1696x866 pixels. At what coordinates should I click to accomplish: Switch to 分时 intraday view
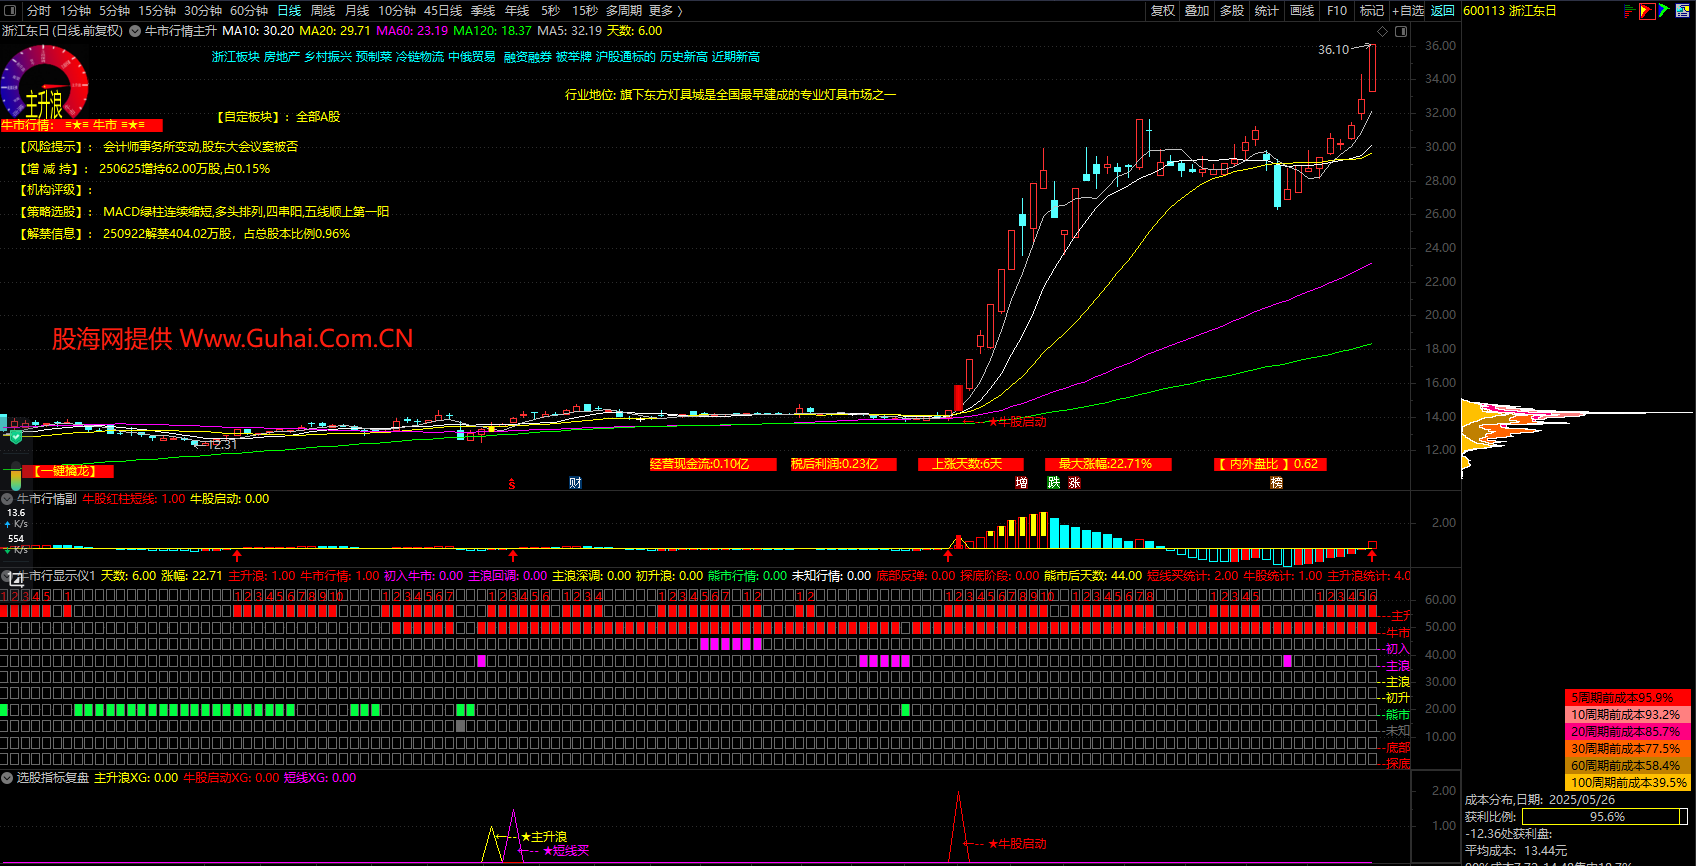coord(38,10)
